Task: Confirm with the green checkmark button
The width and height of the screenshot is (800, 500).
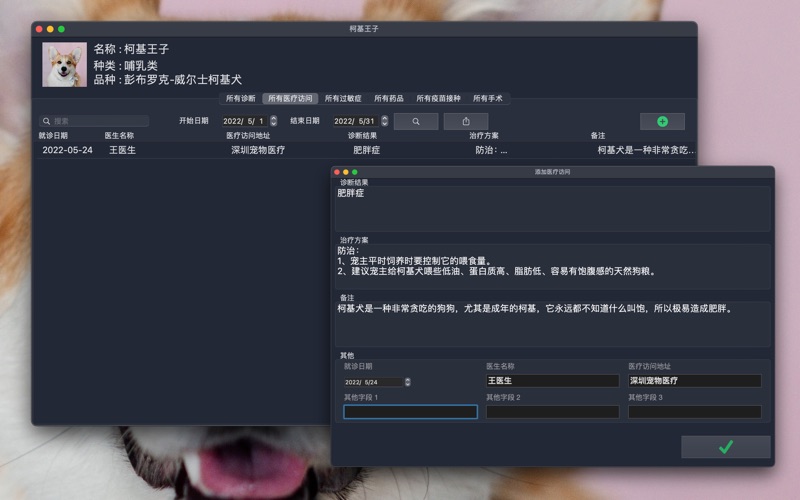Action: coord(726,447)
